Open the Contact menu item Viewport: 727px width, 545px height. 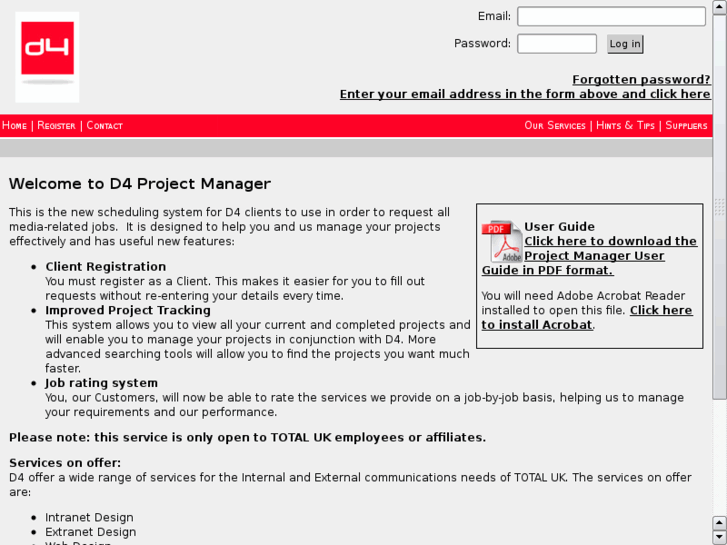pos(104,126)
